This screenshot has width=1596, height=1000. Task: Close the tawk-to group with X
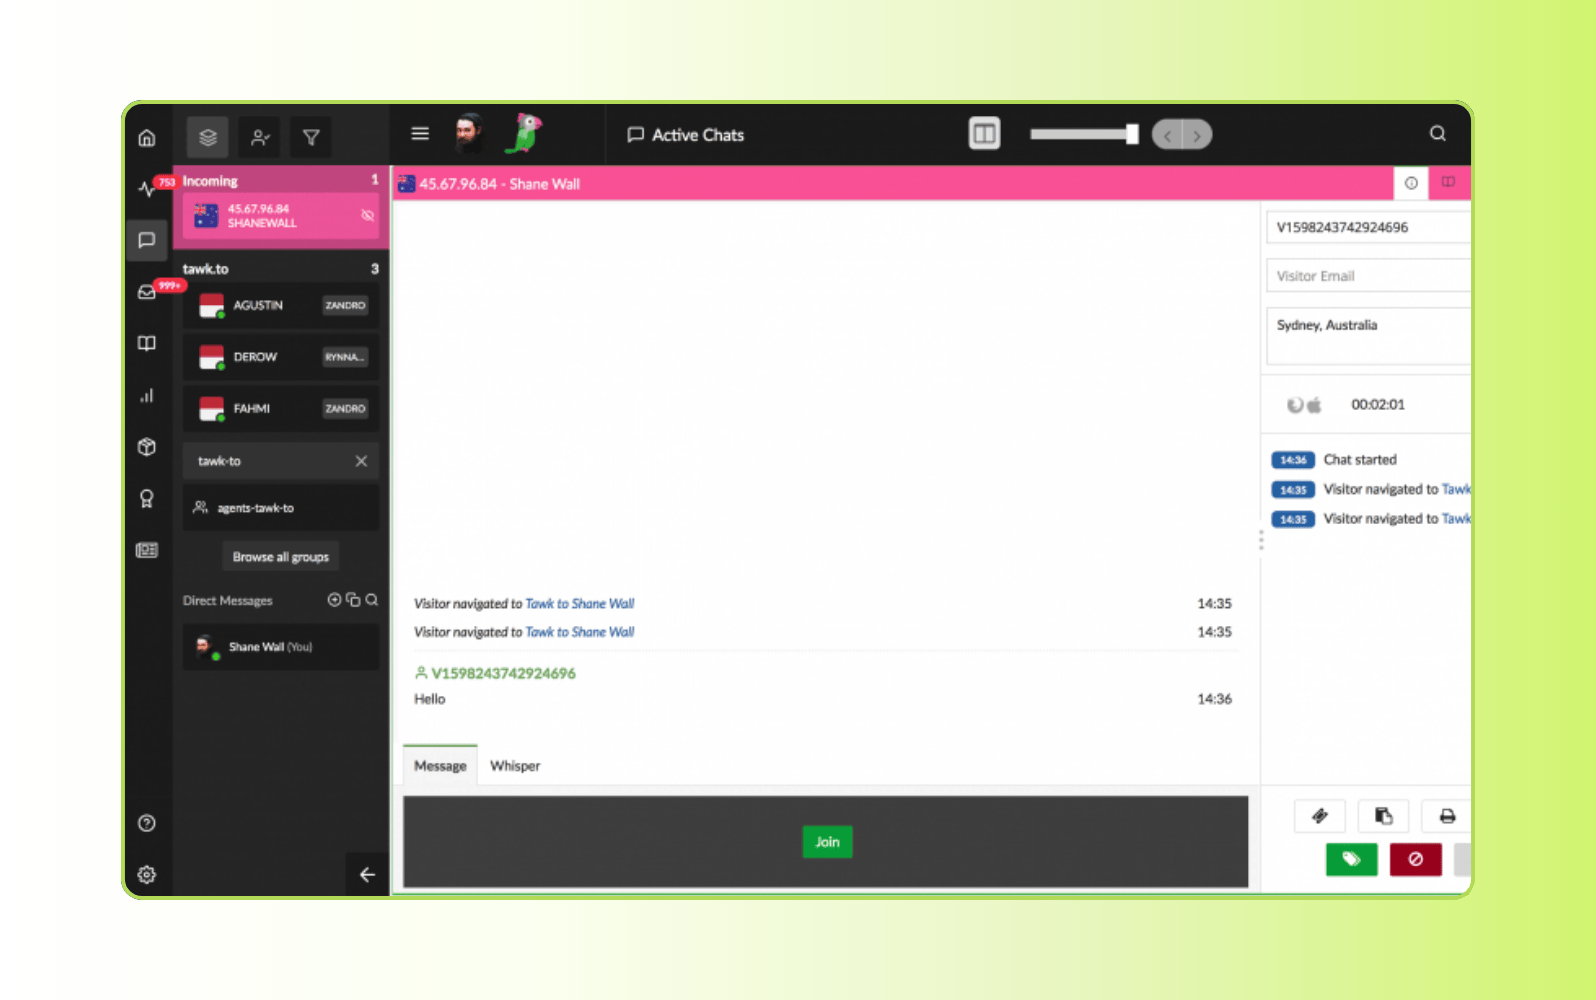click(x=361, y=461)
